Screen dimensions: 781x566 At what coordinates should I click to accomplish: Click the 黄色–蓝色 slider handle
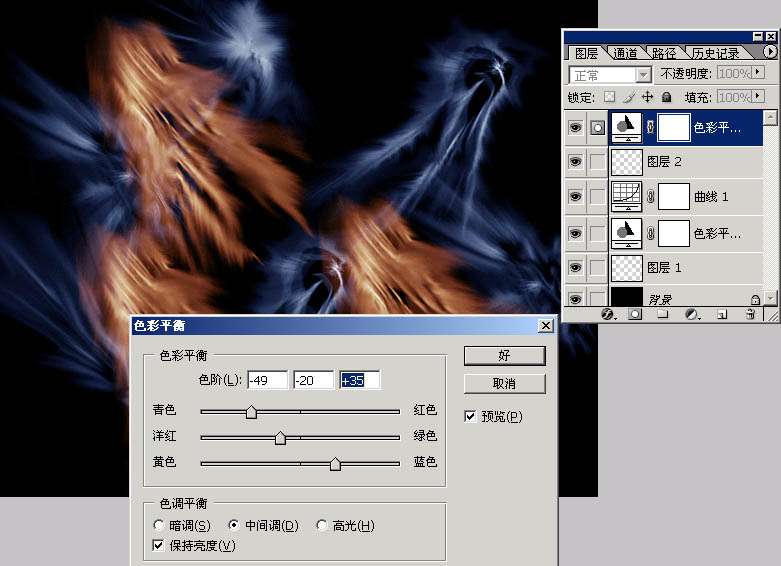(335, 464)
